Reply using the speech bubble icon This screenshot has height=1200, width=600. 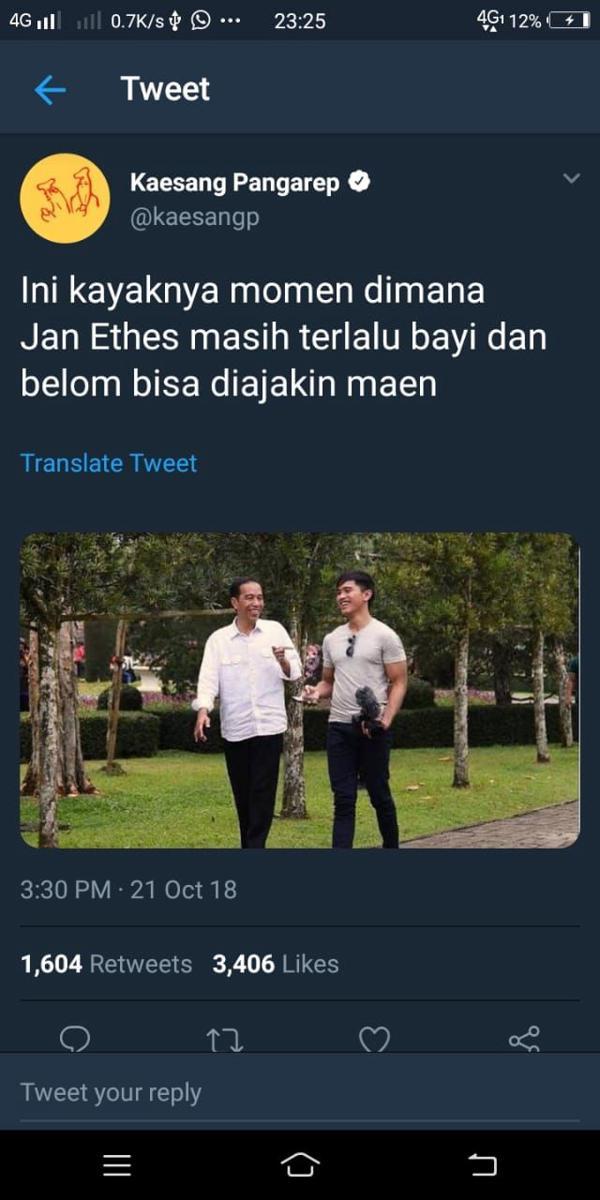[75, 1039]
